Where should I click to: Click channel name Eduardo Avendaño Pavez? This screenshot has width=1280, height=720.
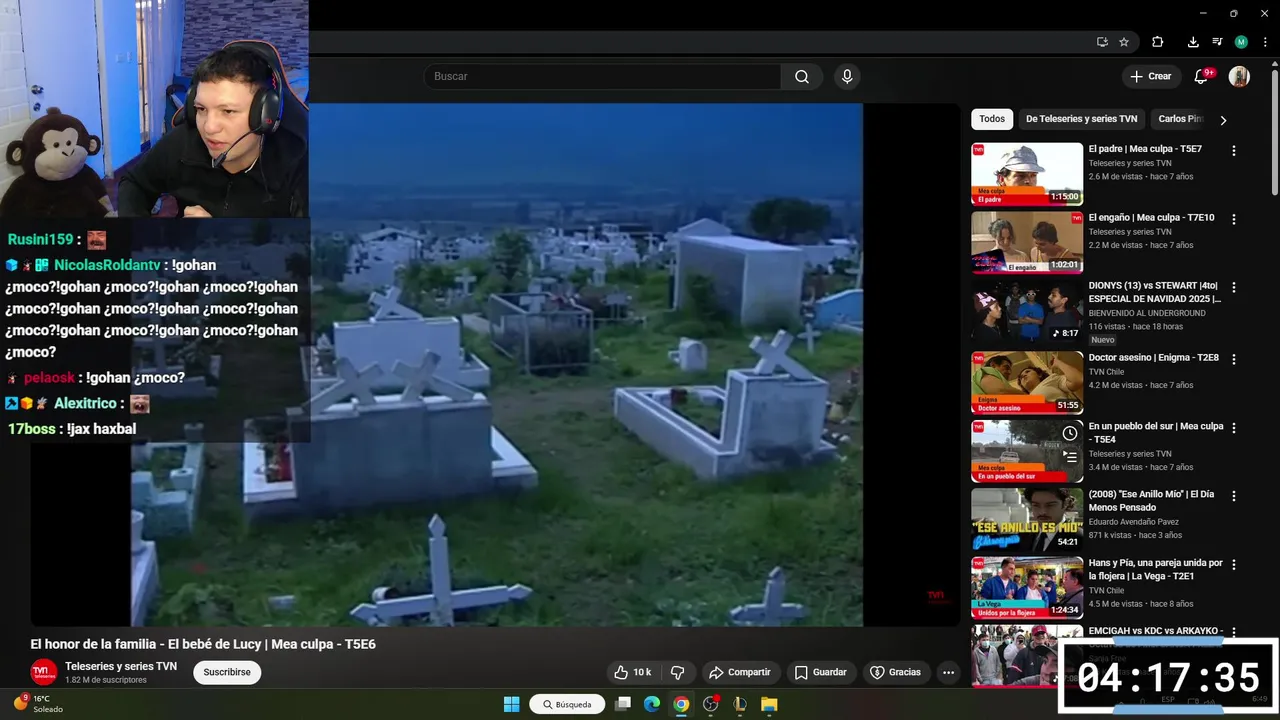pyautogui.click(x=1134, y=521)
